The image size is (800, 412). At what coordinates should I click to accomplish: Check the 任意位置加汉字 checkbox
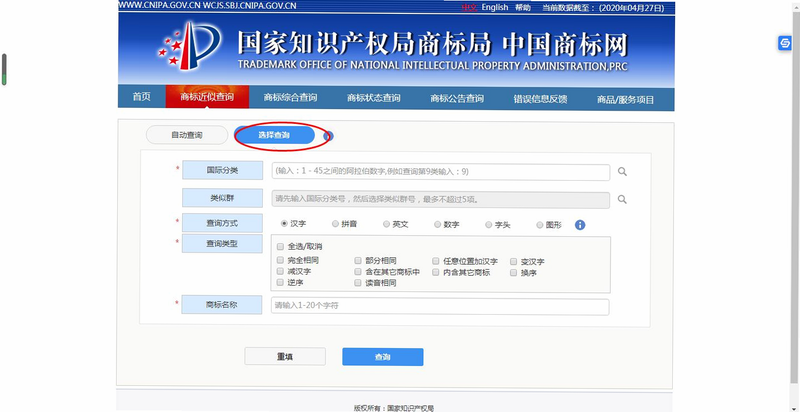click(436, 261)
